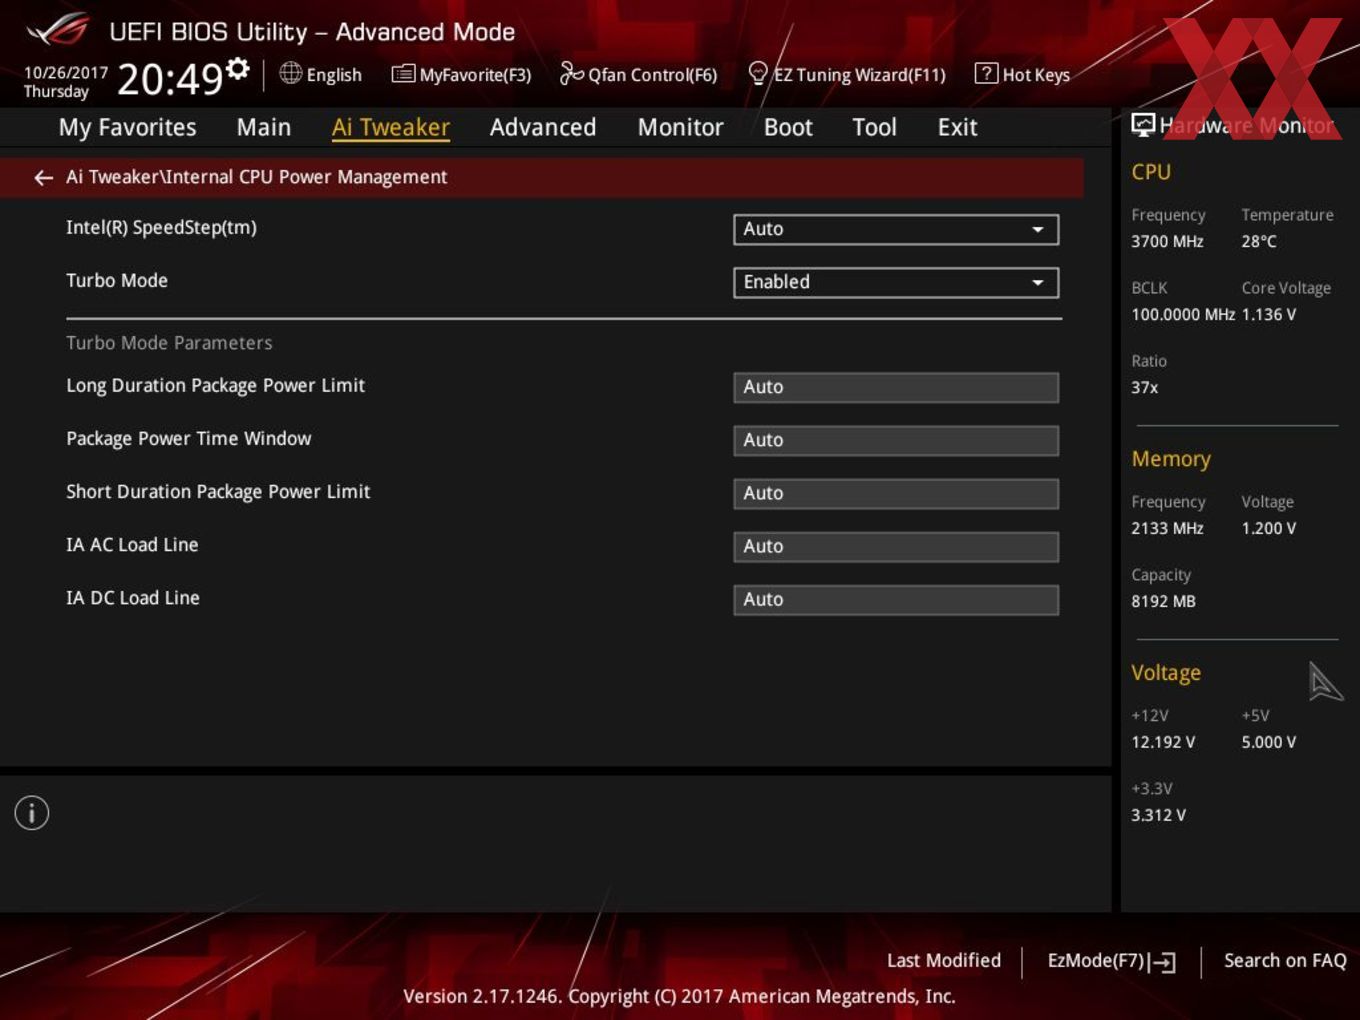This screenshot has height=1020, width=1360.
Task: Click the Turbo Mode Parameters heading
Action: pos(169,343)
